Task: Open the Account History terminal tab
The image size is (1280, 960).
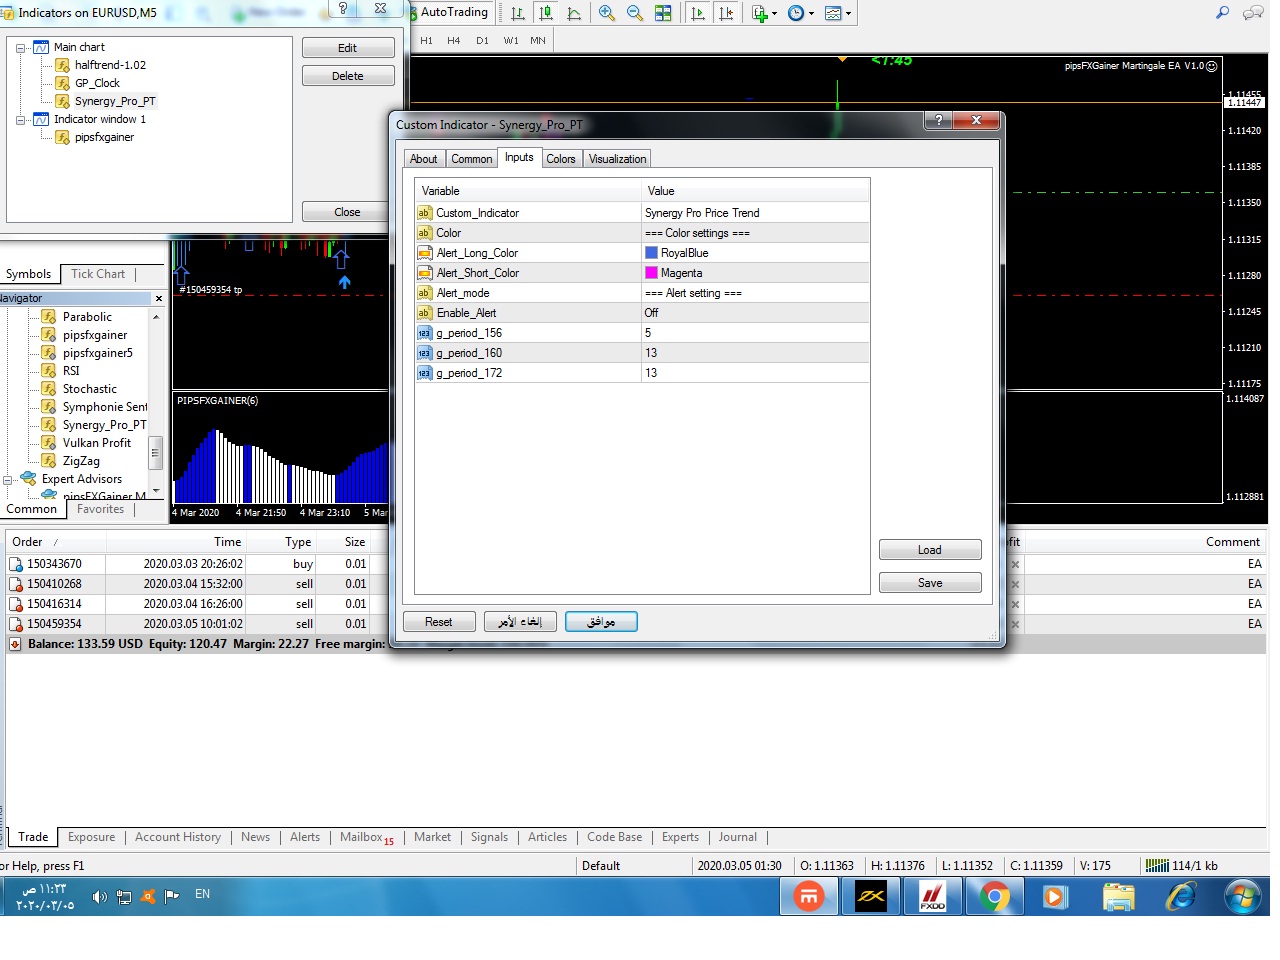Action: [178, 837]
